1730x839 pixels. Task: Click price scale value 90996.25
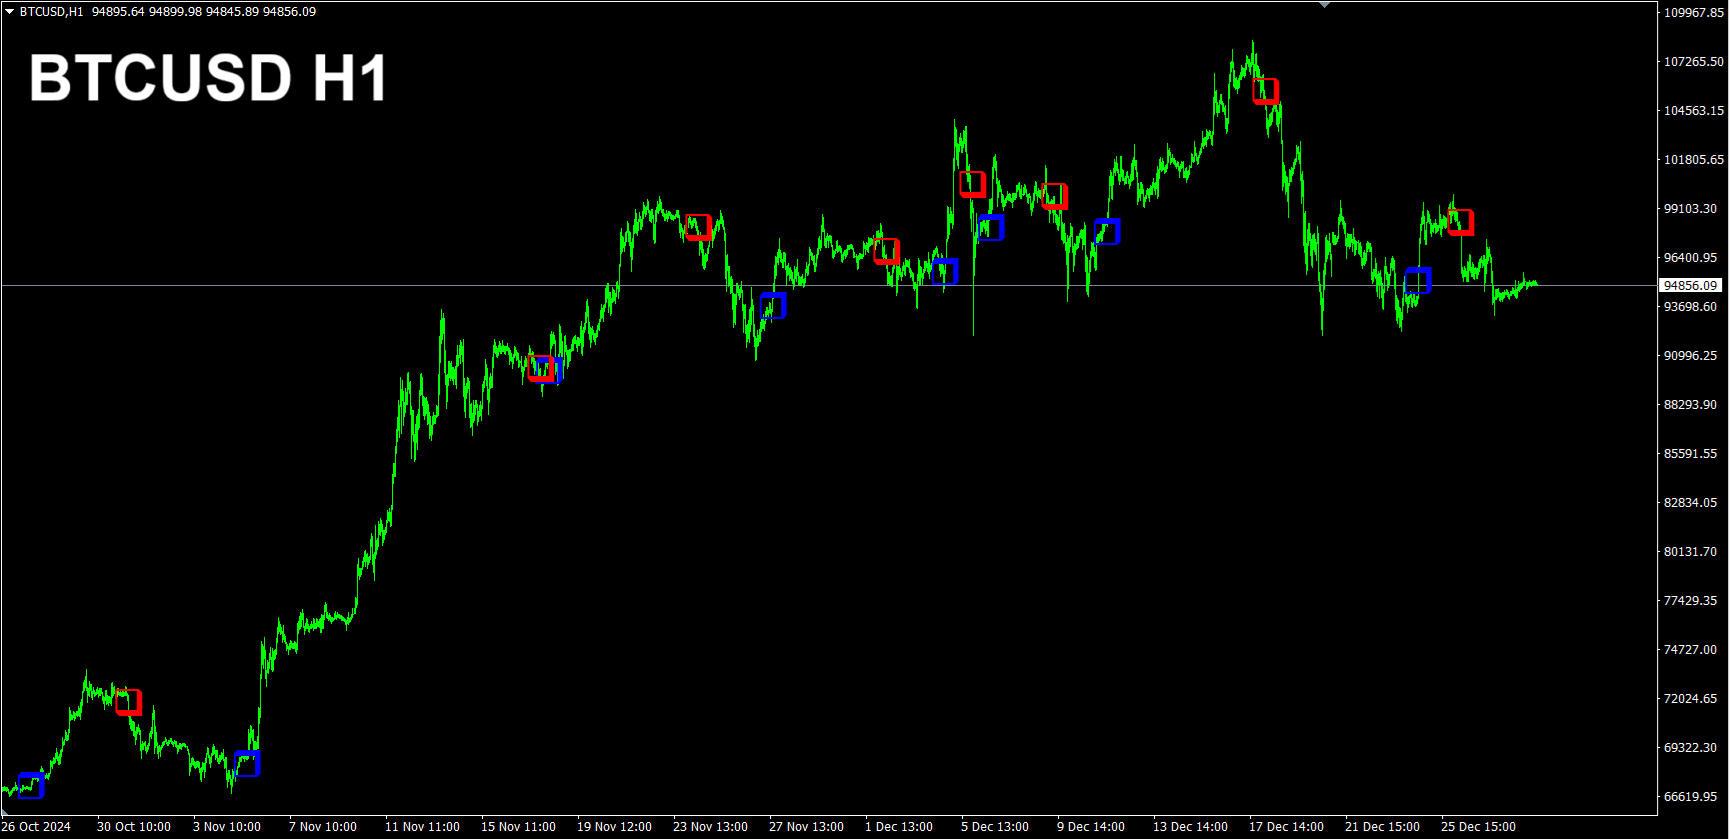pos(1691,356)
